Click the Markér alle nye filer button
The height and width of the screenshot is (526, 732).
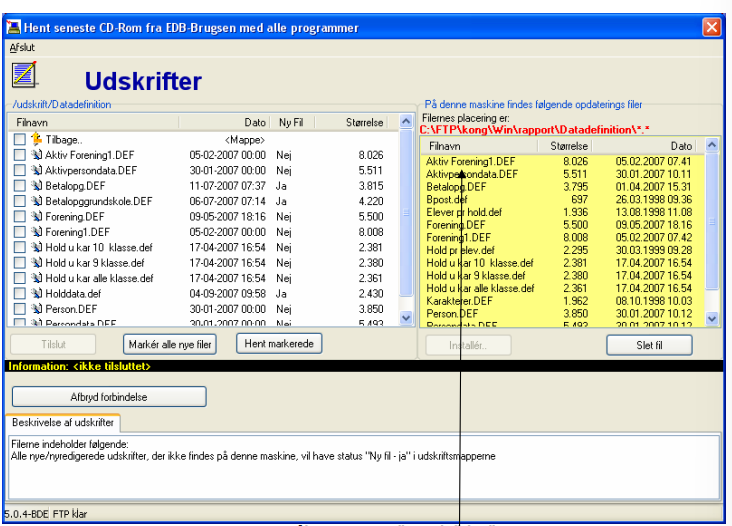tap(170, 344)
